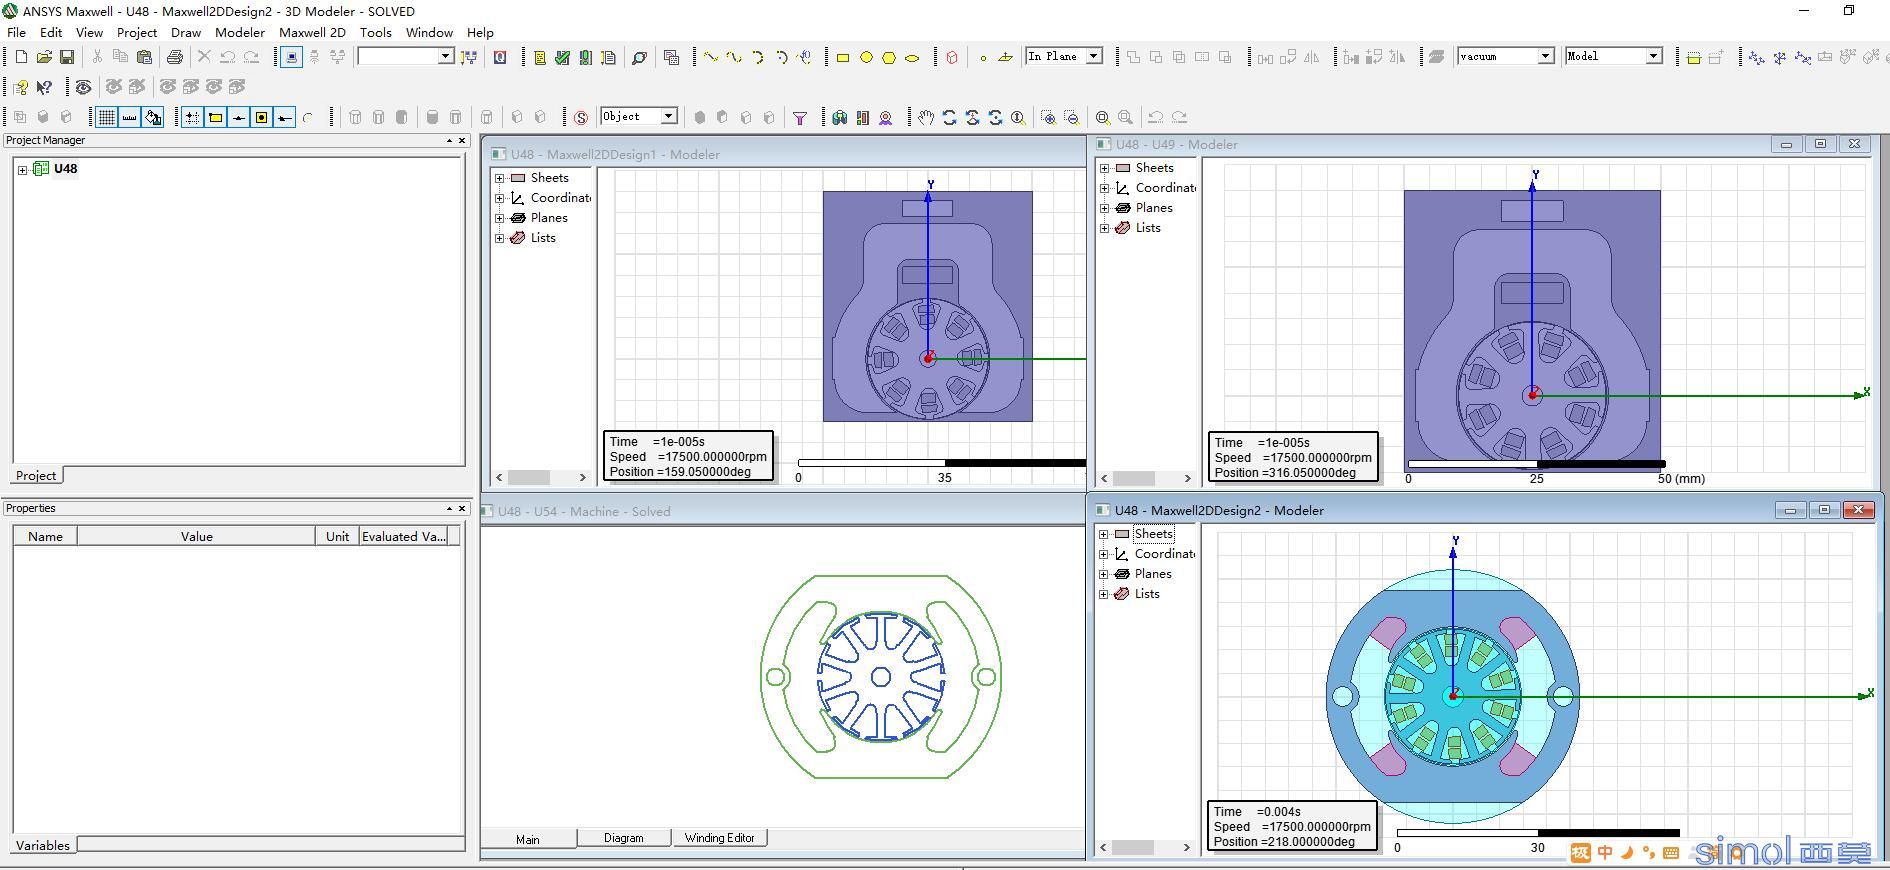Screen dimensions: 1890x870
Task: Open the Draw menu
Action: pyautogui.click(x=186, y=32)
